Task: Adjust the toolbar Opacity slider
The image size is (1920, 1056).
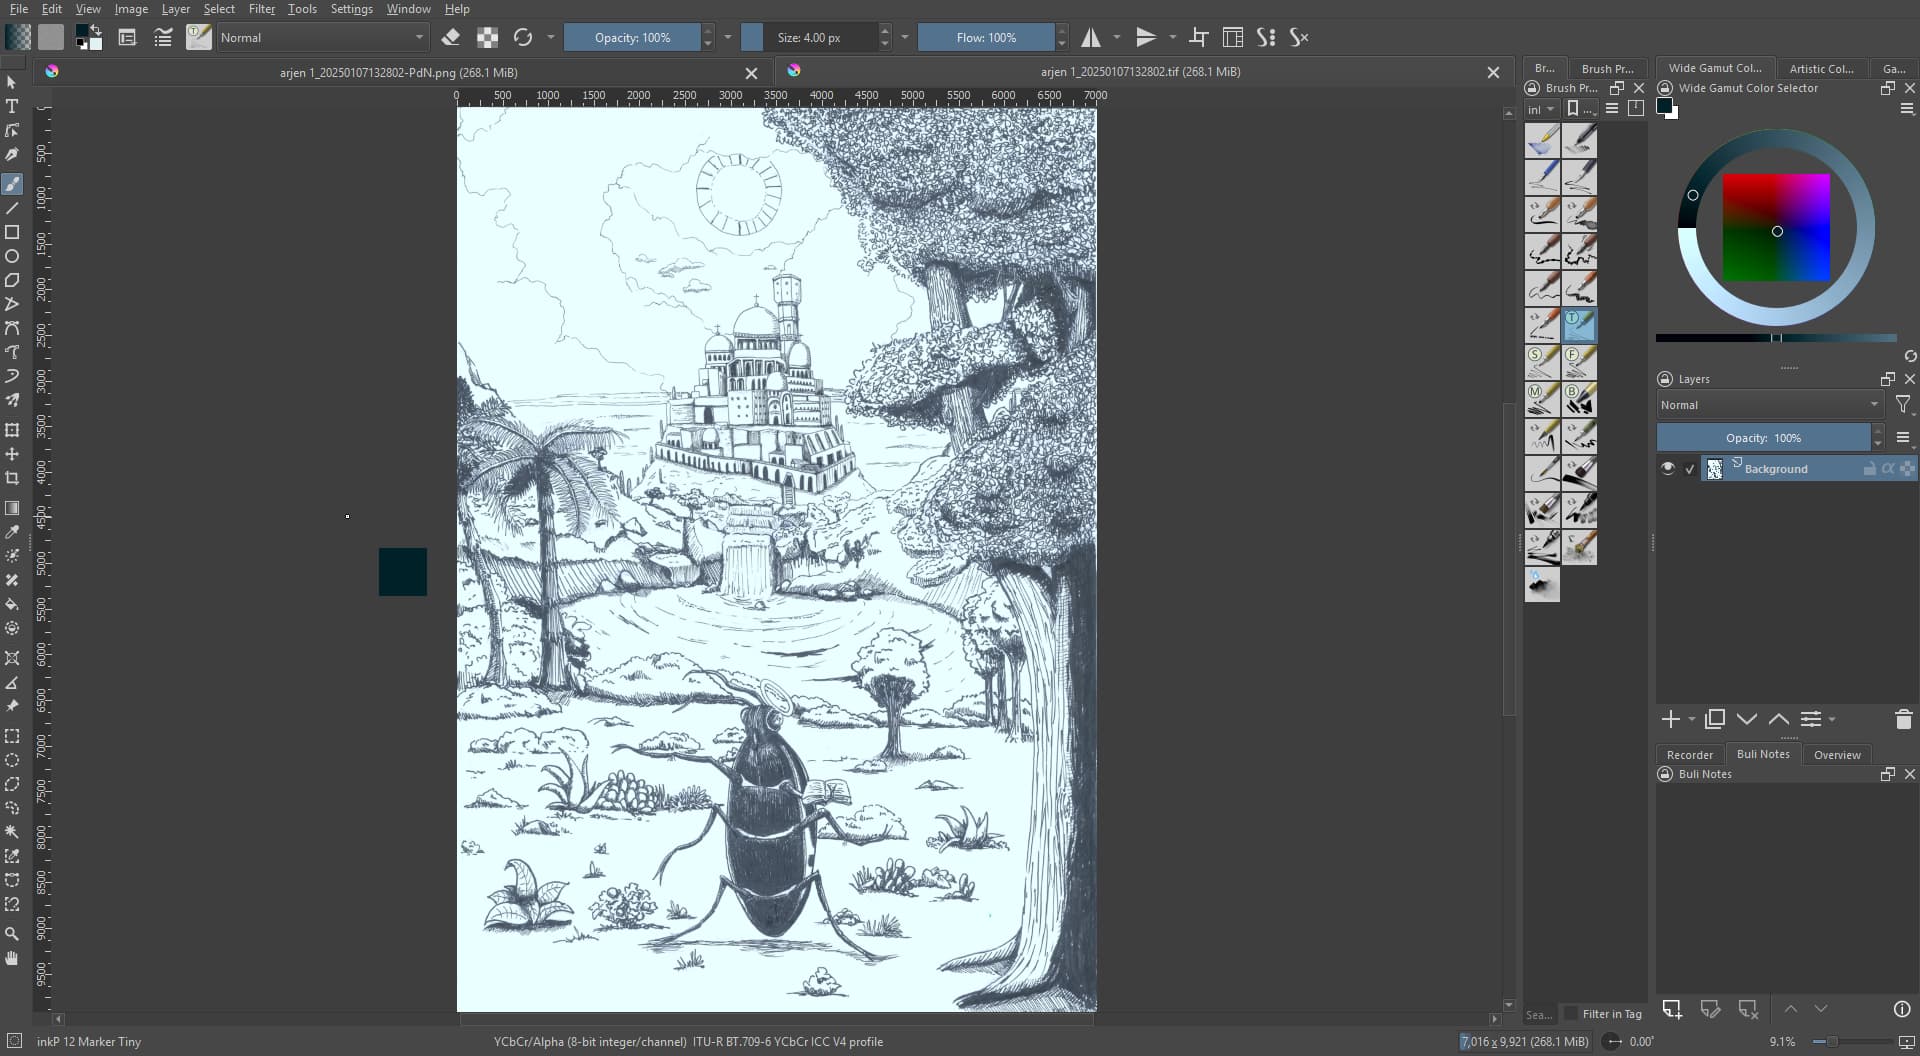Action: tap(632, 38)
